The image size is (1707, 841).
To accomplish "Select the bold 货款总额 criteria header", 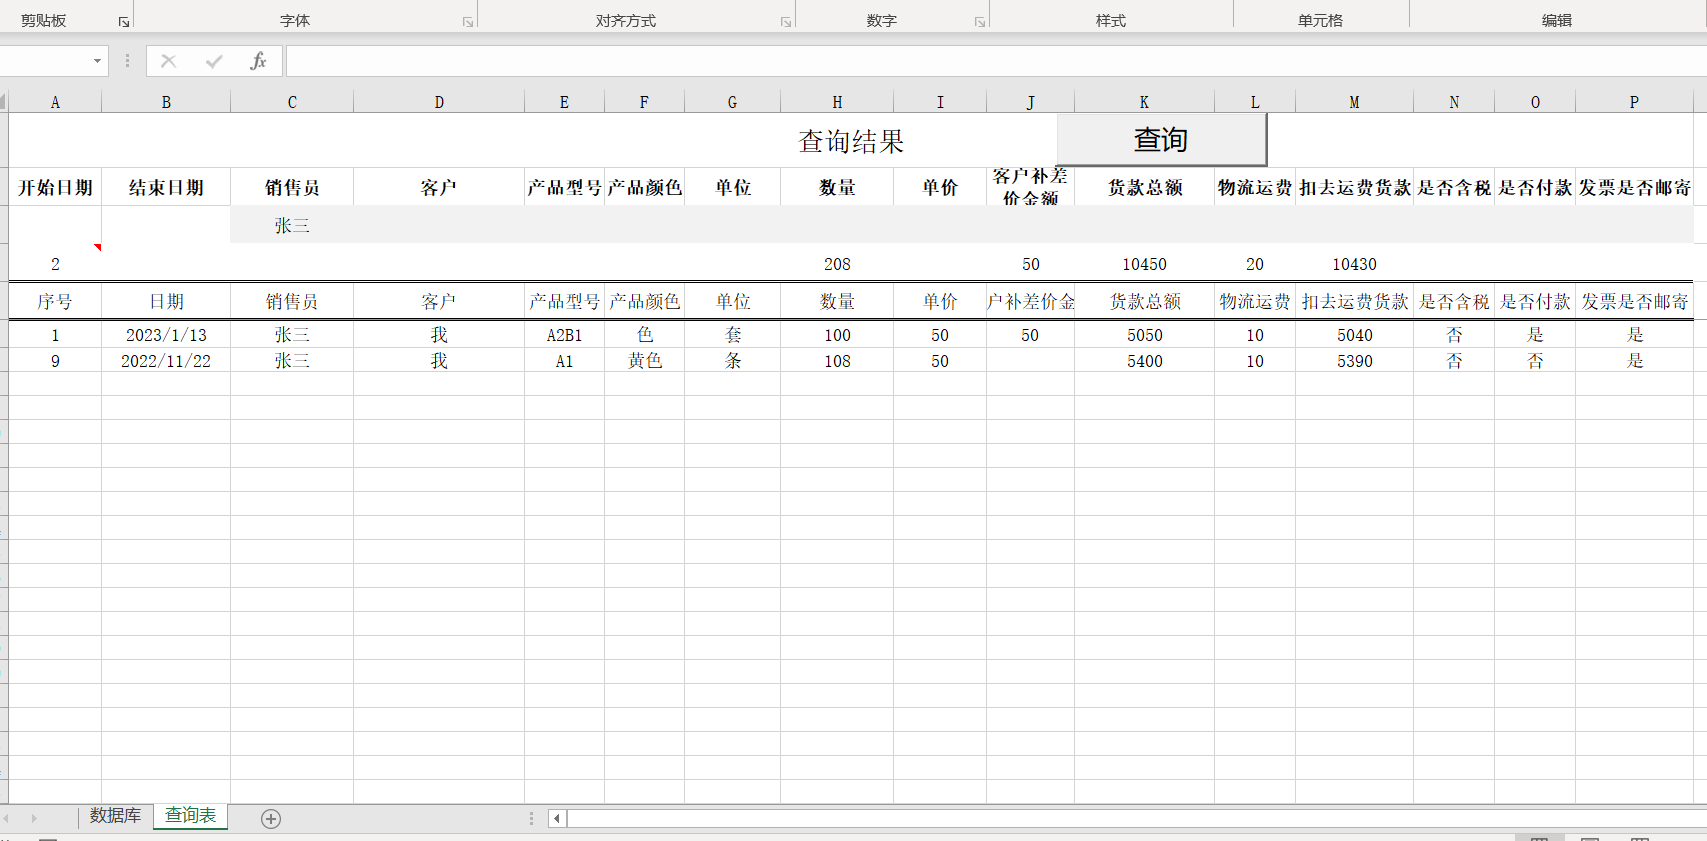I will click(x=1144, y=187).
